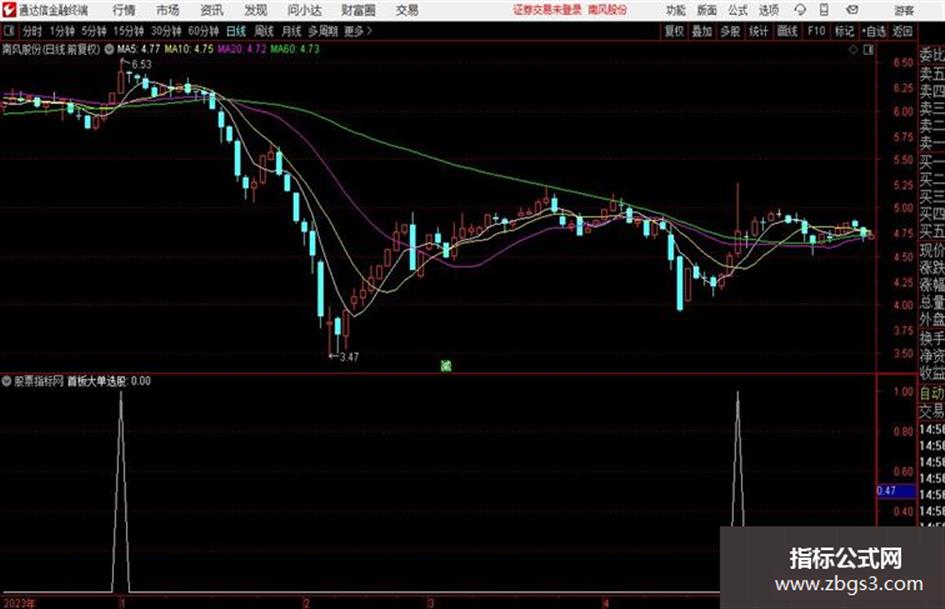This screenshot has width=945, height=609.
Task: Click the 复权 toolbar button
Action: pos(674,31)
